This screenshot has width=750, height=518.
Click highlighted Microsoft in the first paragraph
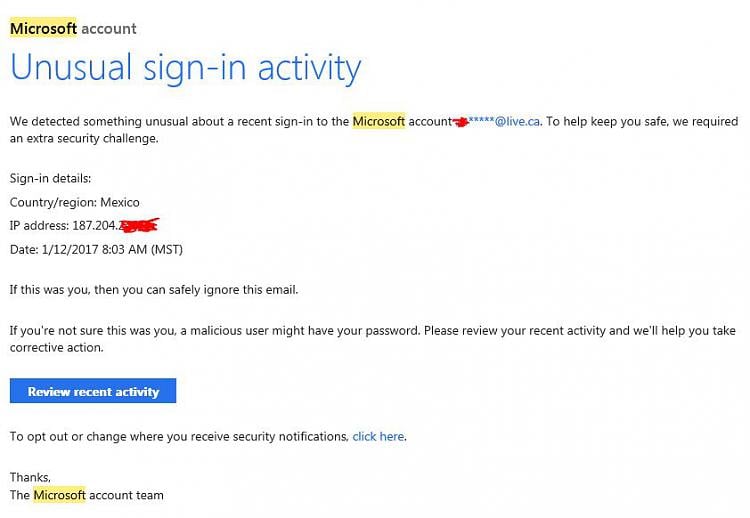point(379,121)
